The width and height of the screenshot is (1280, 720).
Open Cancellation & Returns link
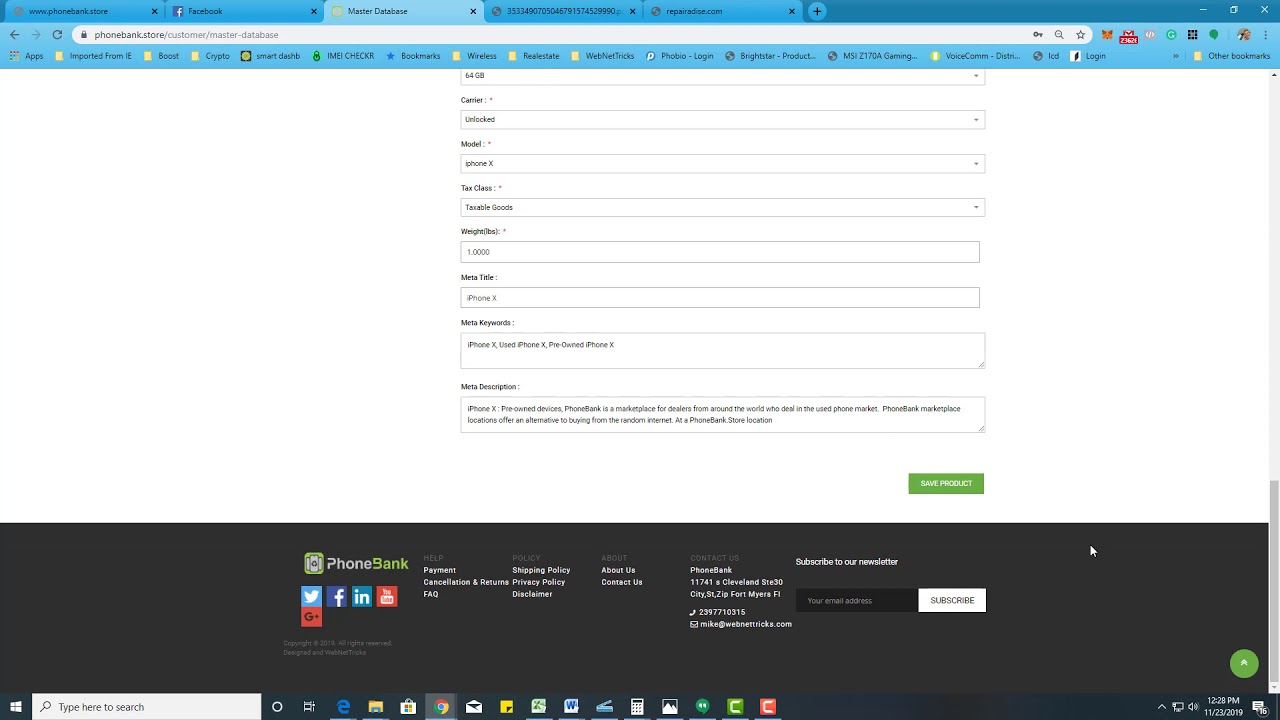[x=466, y=582]
